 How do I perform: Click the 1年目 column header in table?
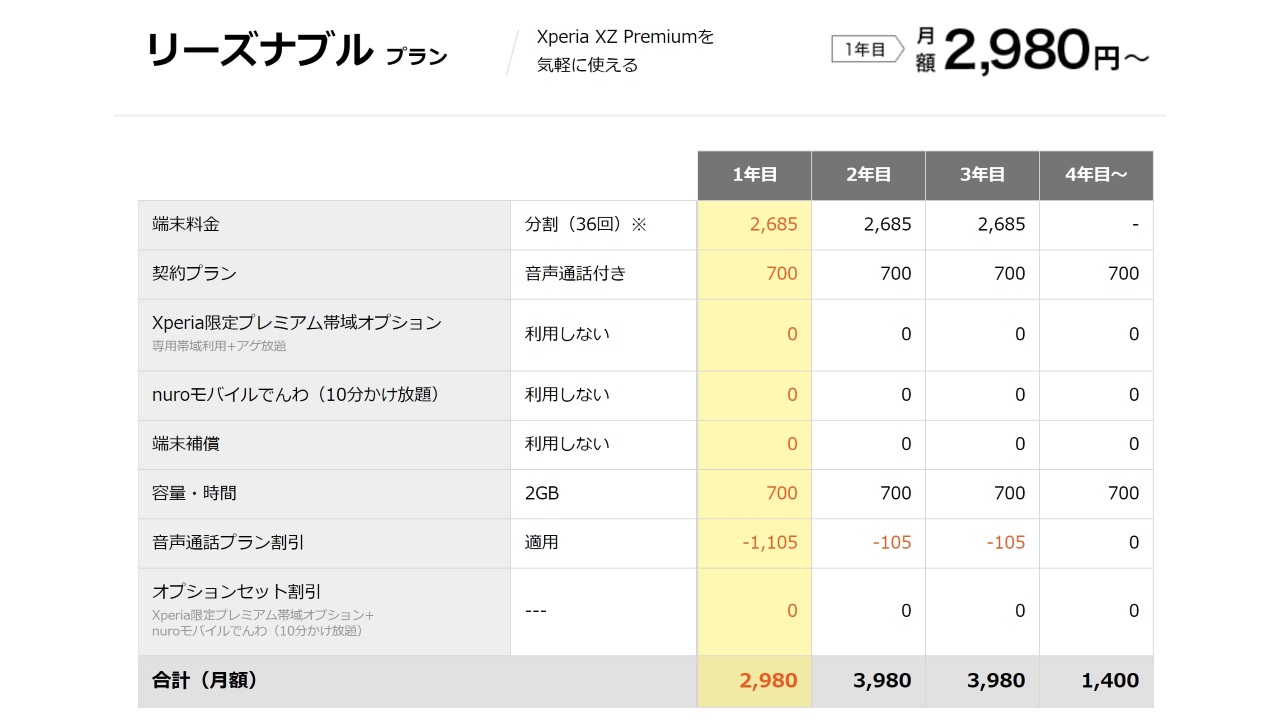click(x=754, y=175)
